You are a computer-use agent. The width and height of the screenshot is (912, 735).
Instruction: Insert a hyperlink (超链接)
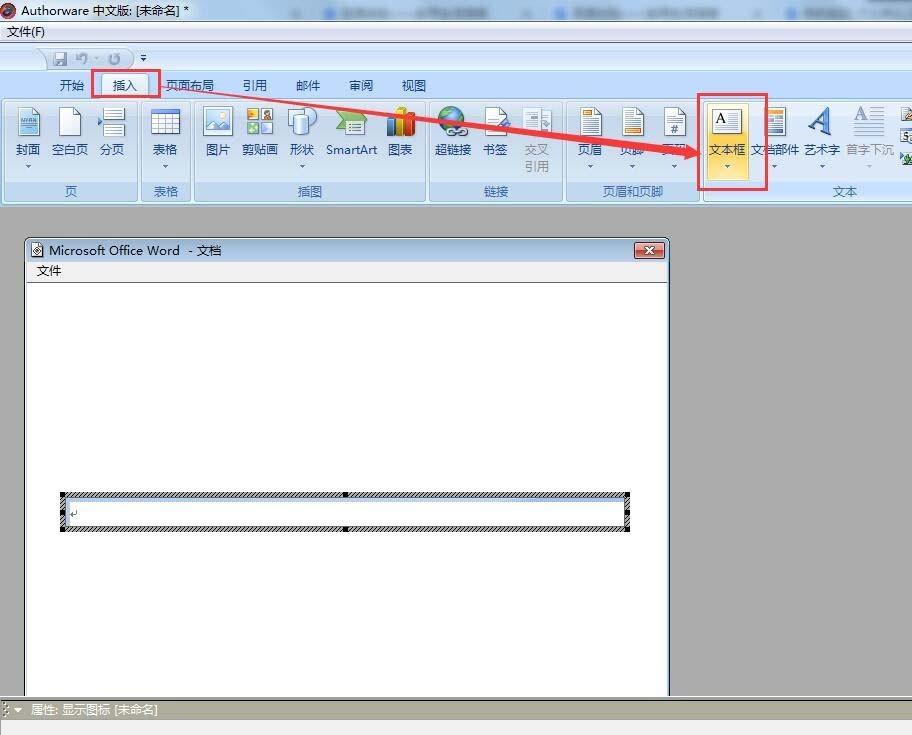[452, 132]
